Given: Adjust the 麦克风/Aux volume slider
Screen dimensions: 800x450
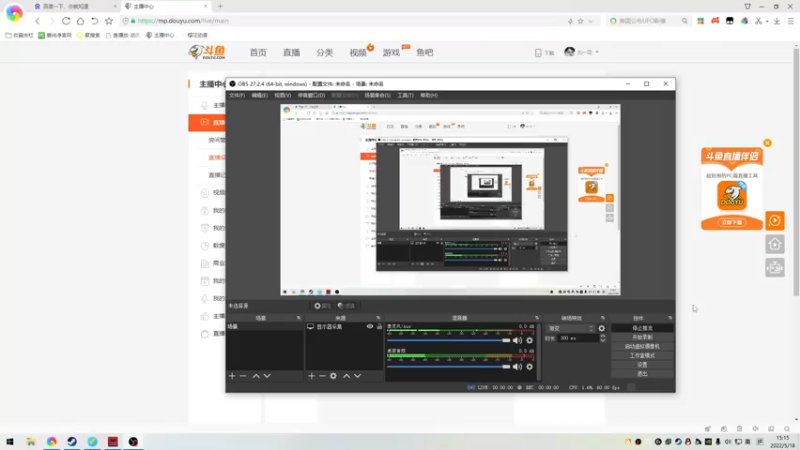Looking at the screenshot, I should pyautogui.click(x=448, y=340).
